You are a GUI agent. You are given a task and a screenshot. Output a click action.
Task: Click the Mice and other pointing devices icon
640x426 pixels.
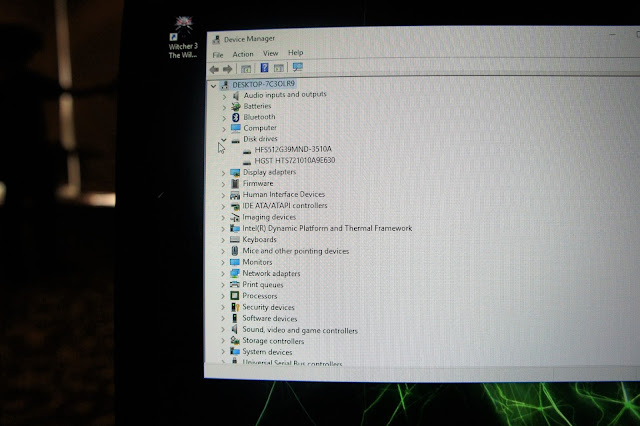point(235,251)
